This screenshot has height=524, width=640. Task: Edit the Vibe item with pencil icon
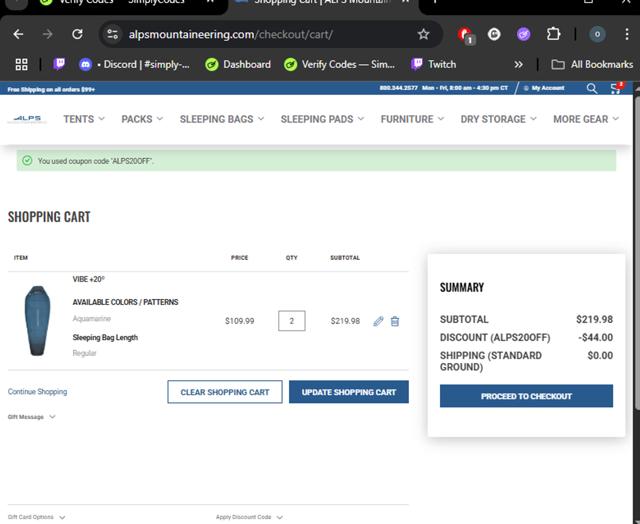click(x=378, y=321)
